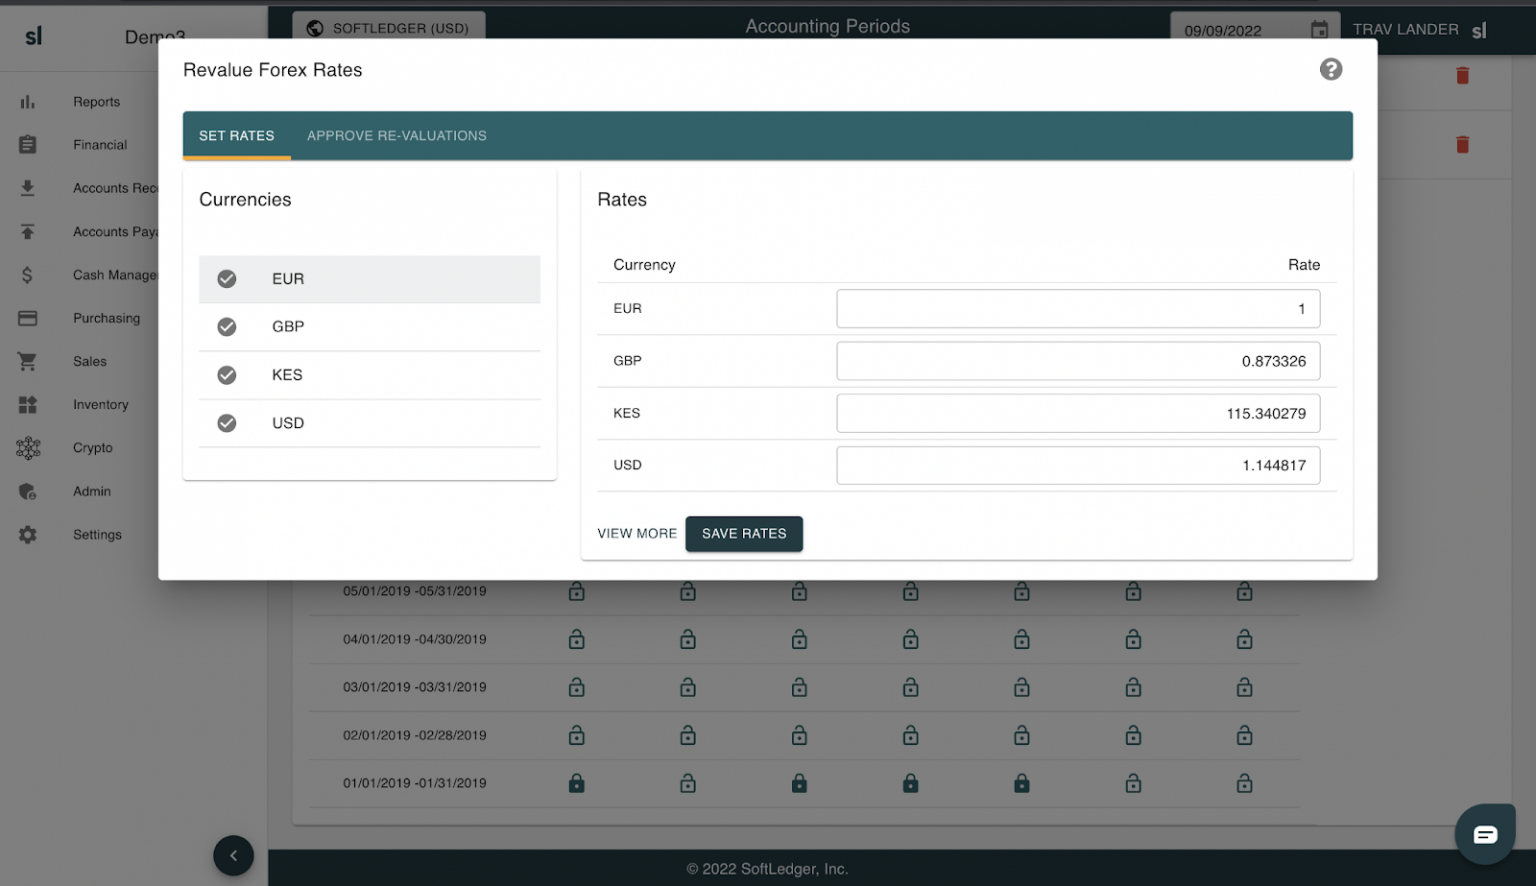This screenshot has height=886, width=1536.
Task: Open the chat support widget
Action: pos(1484,834)
